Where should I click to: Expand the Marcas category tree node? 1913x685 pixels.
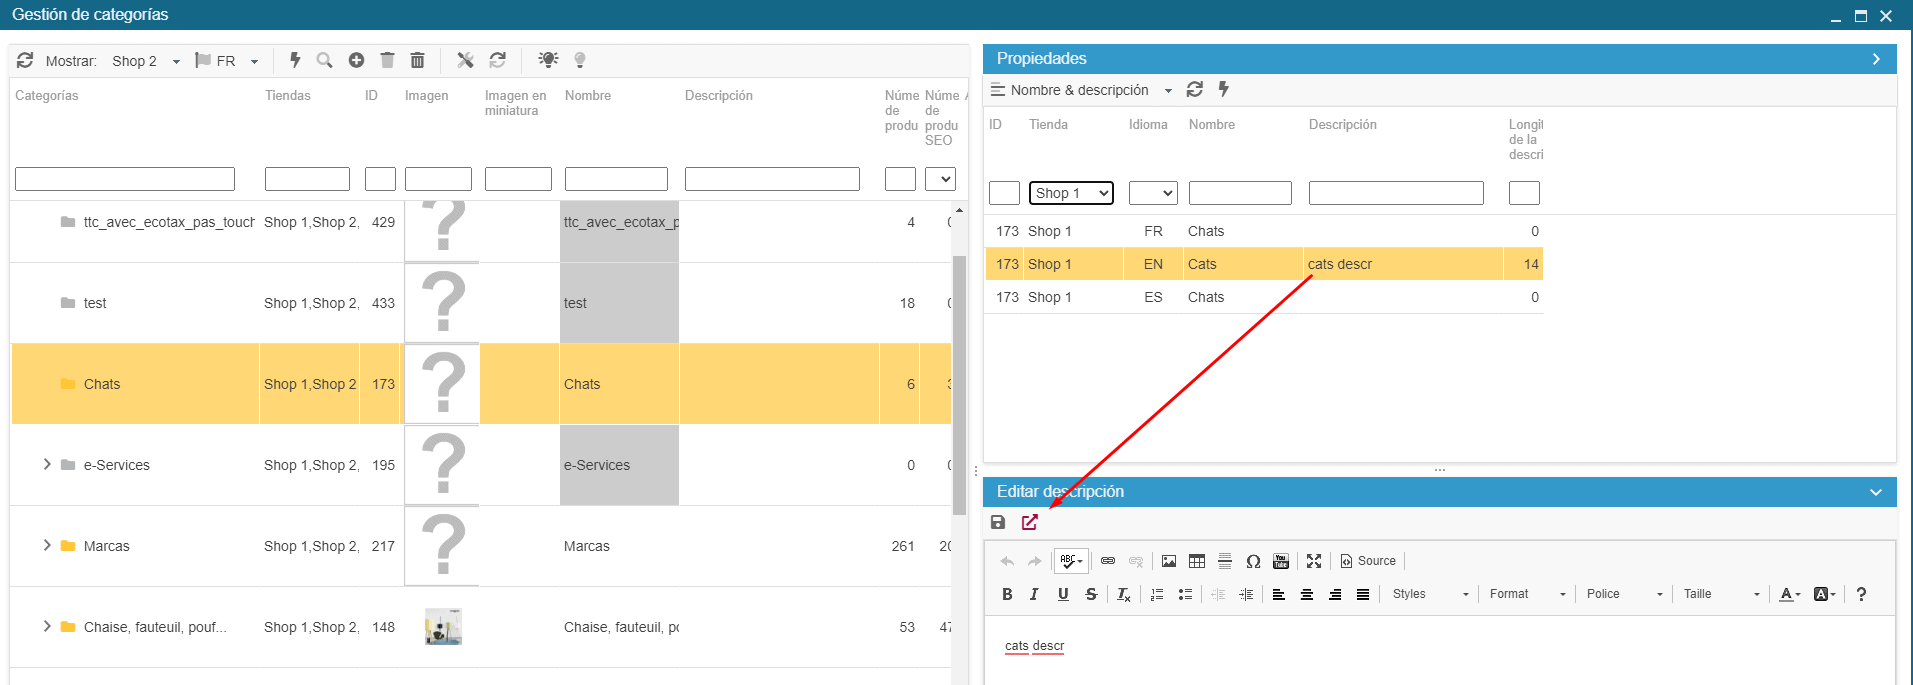47,546
